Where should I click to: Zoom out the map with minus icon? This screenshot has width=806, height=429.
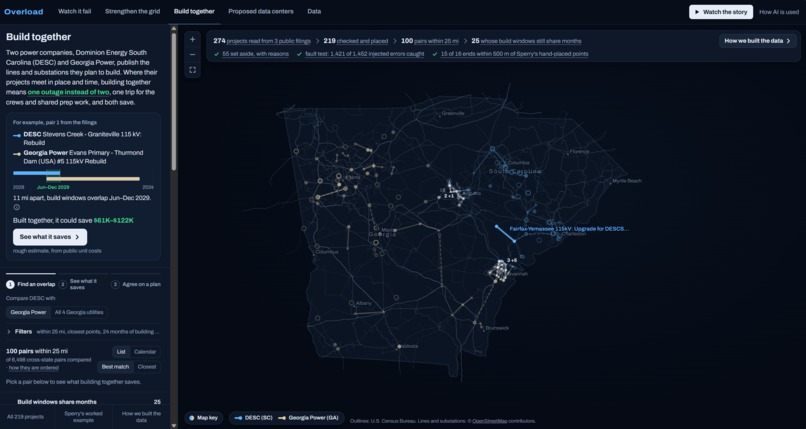click(192, 54)
